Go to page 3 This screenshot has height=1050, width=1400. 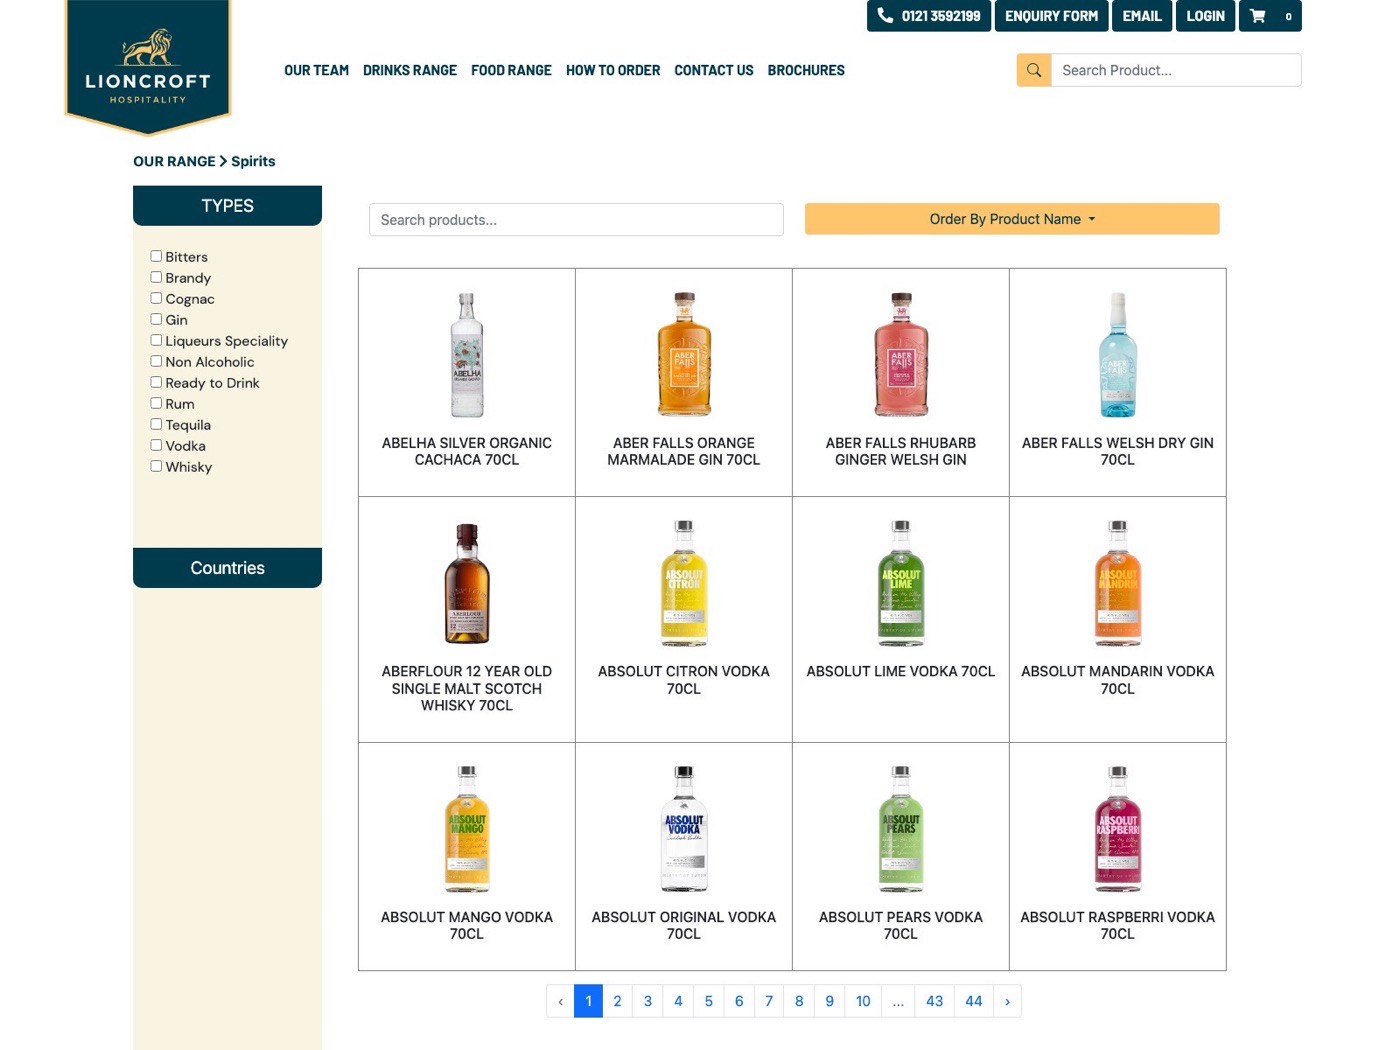(648, 1001)
